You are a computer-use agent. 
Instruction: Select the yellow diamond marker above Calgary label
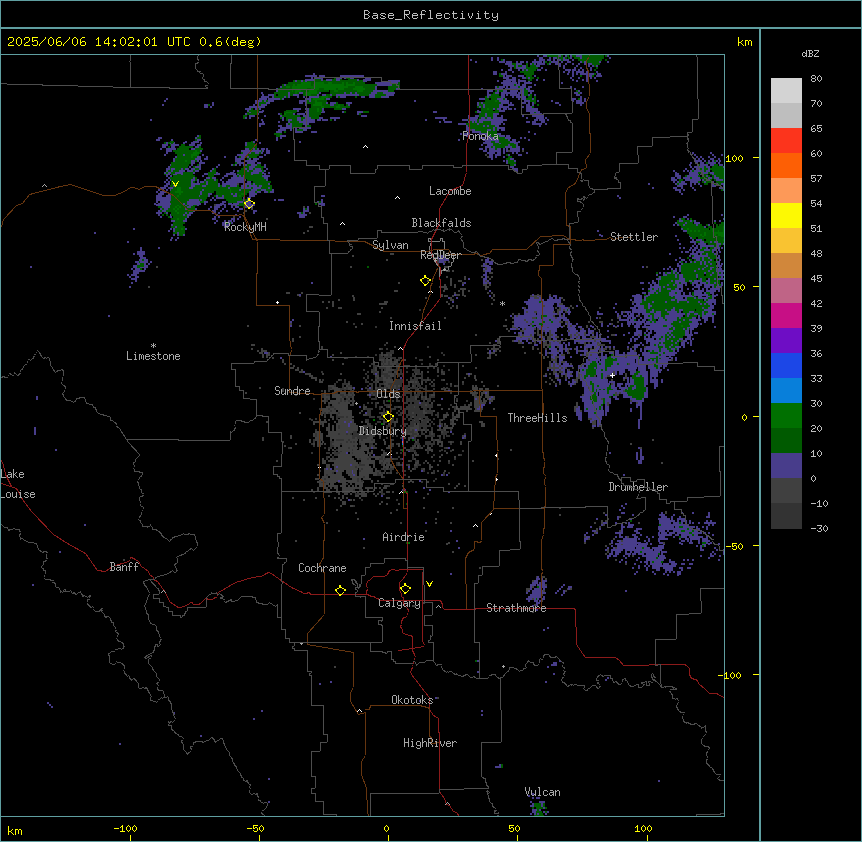pyautogui.click(x=405, y=589)
